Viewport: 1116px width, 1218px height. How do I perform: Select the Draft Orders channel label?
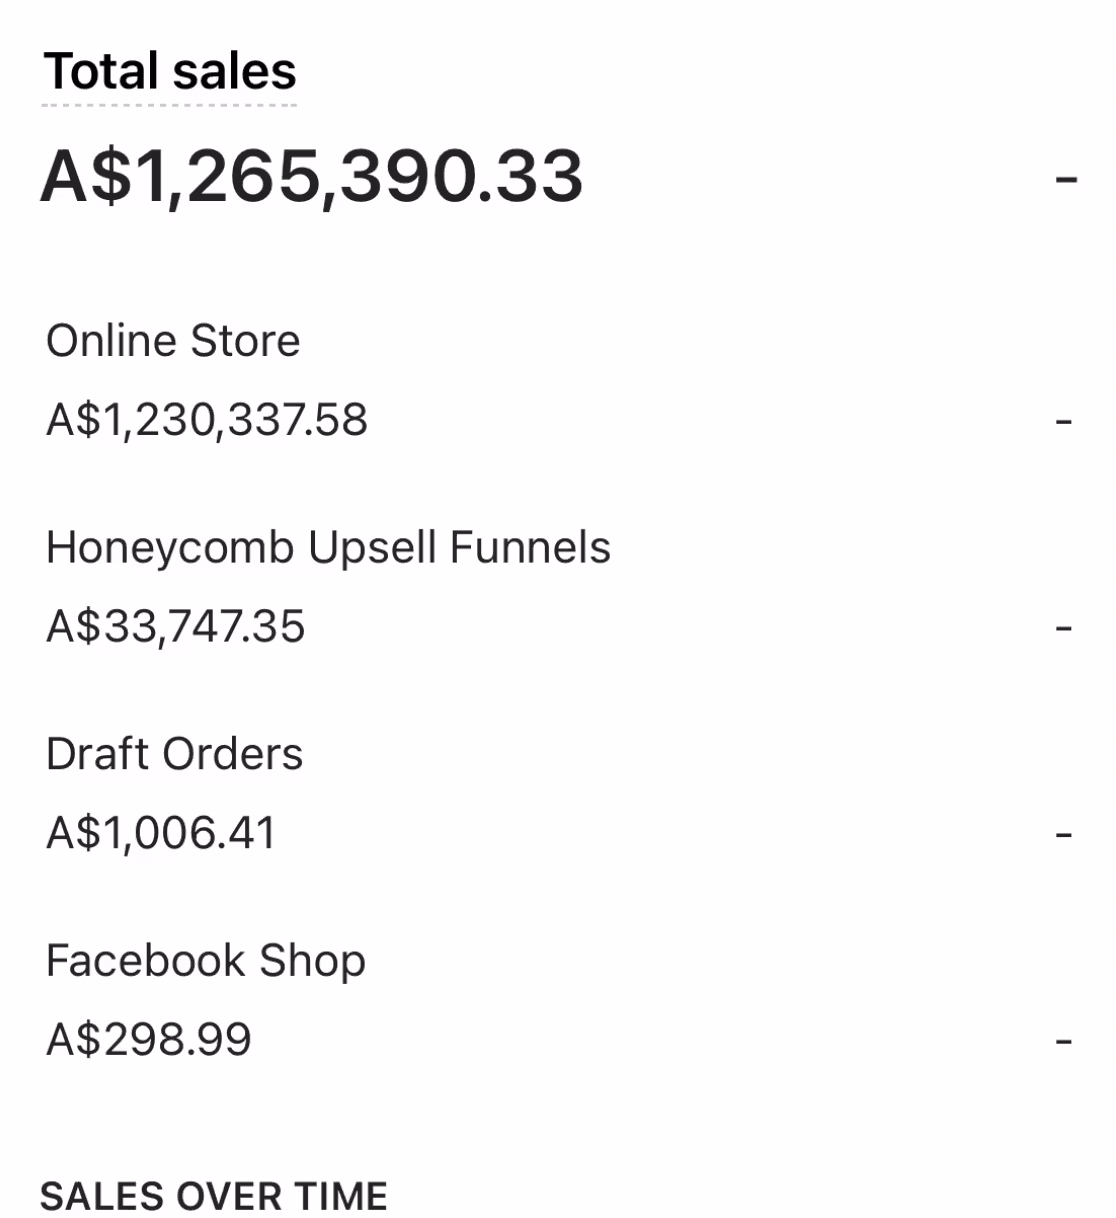pyautogui.click(x=174, y=754)
